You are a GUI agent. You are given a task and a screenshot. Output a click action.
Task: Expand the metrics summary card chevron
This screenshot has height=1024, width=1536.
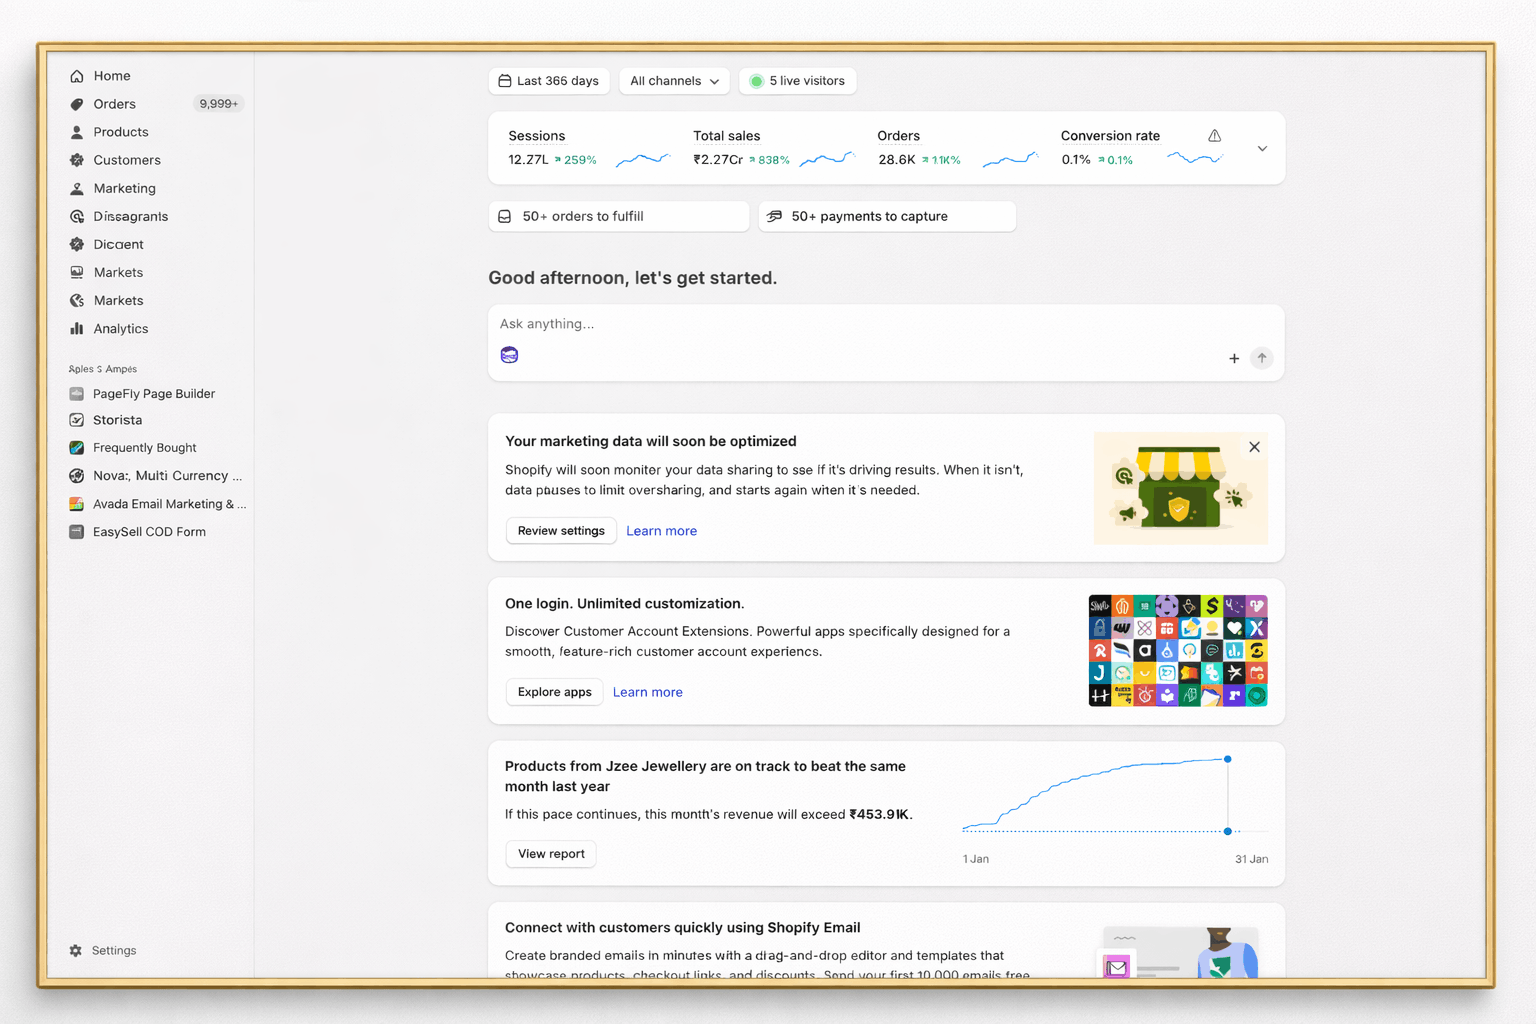pos(1262,149)
